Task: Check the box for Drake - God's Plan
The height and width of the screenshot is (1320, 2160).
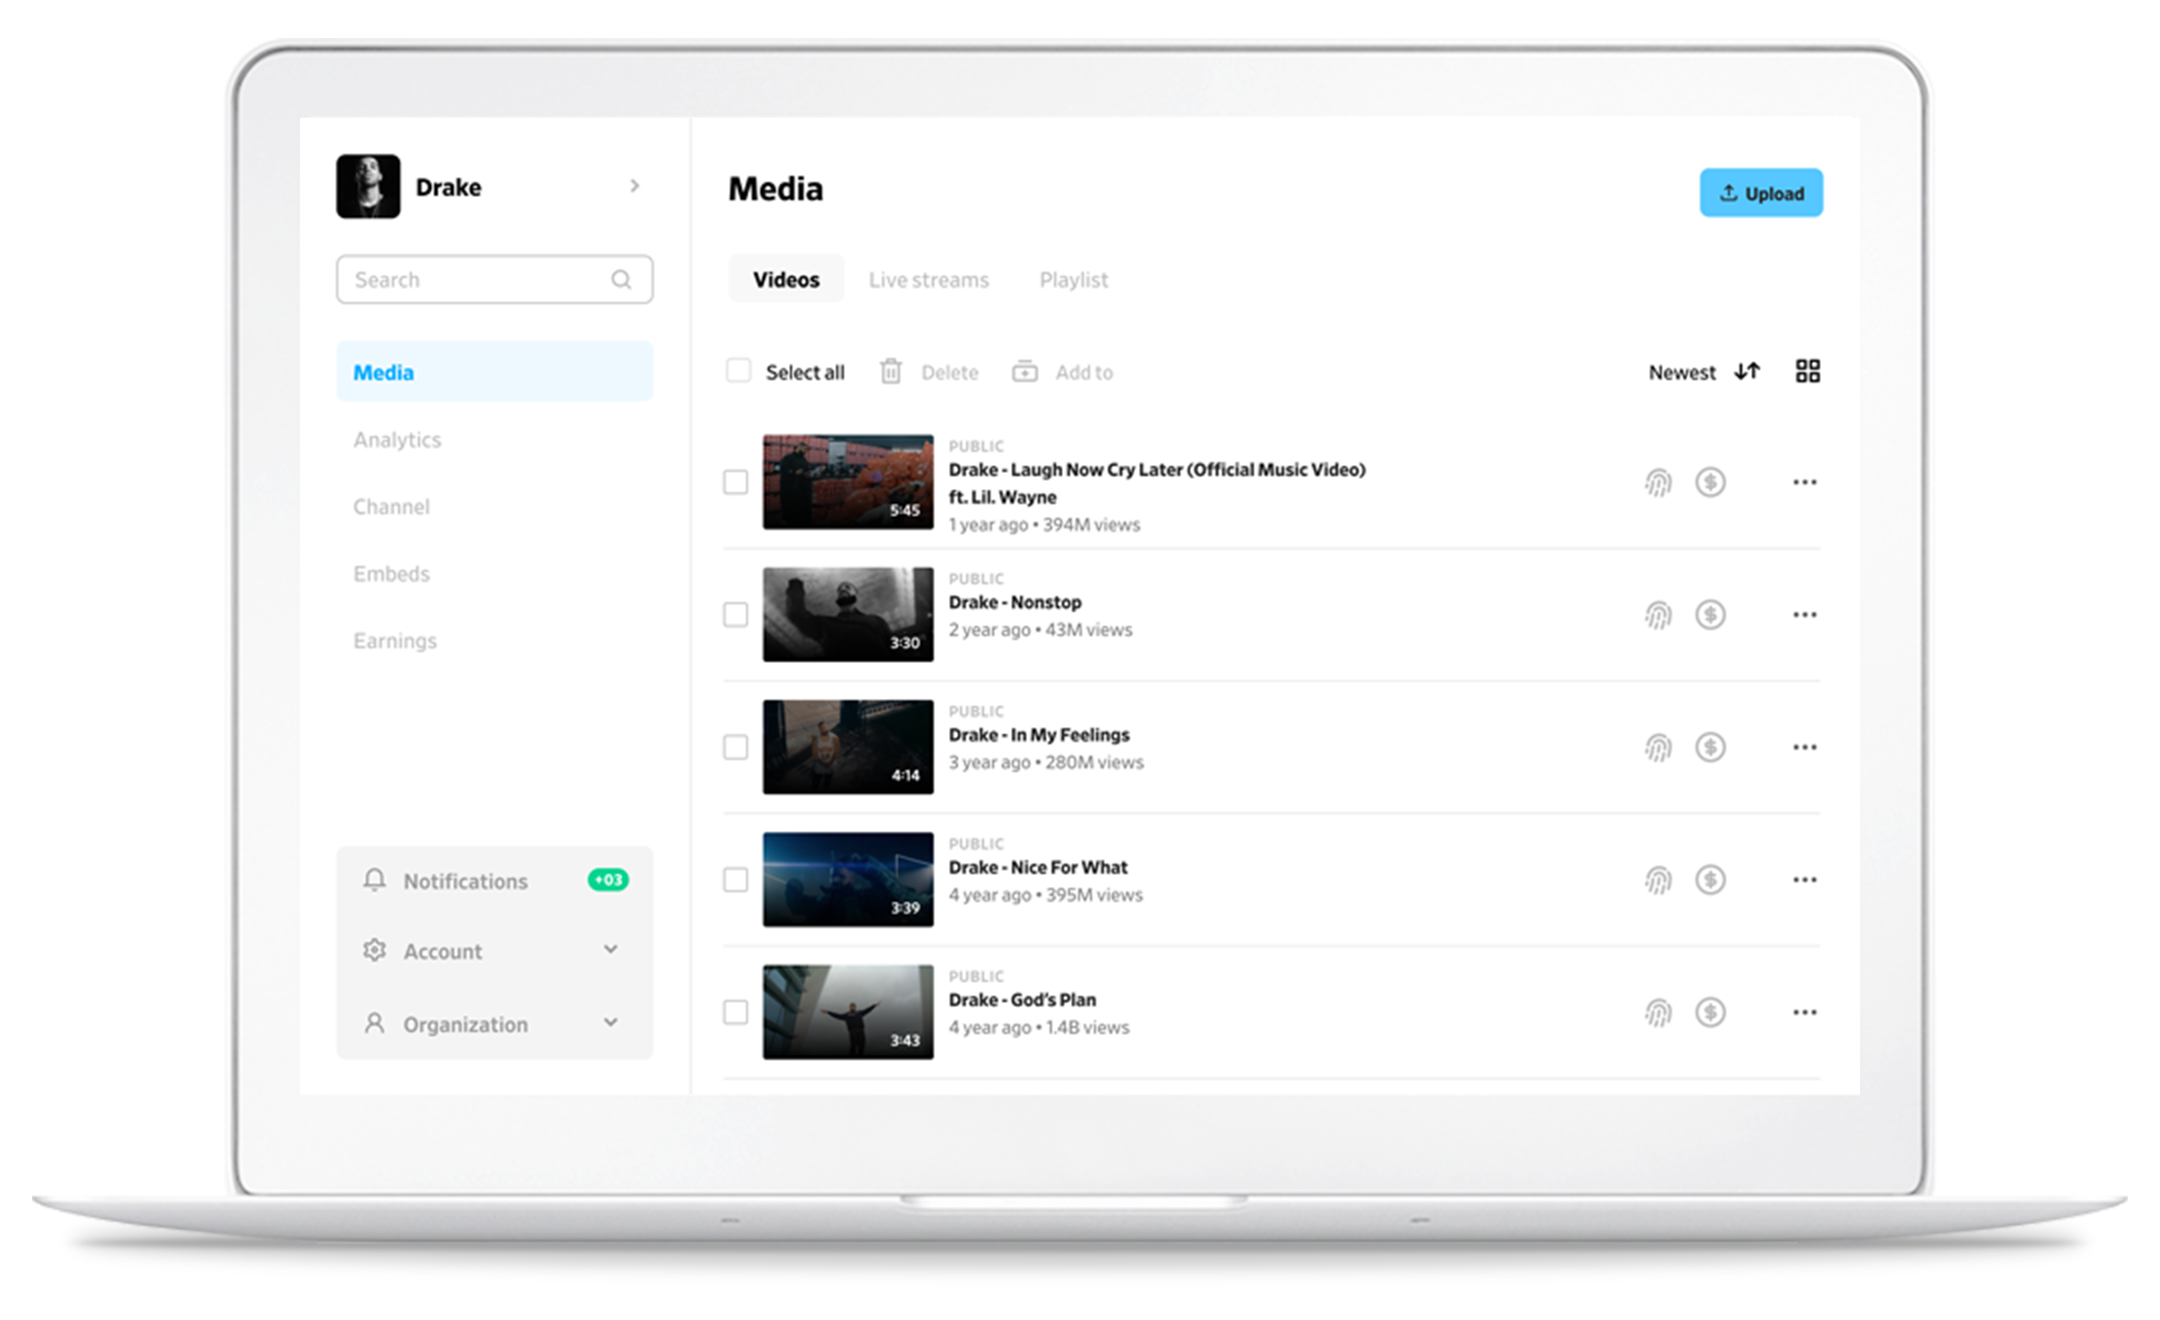Action: click(735, 1012)
